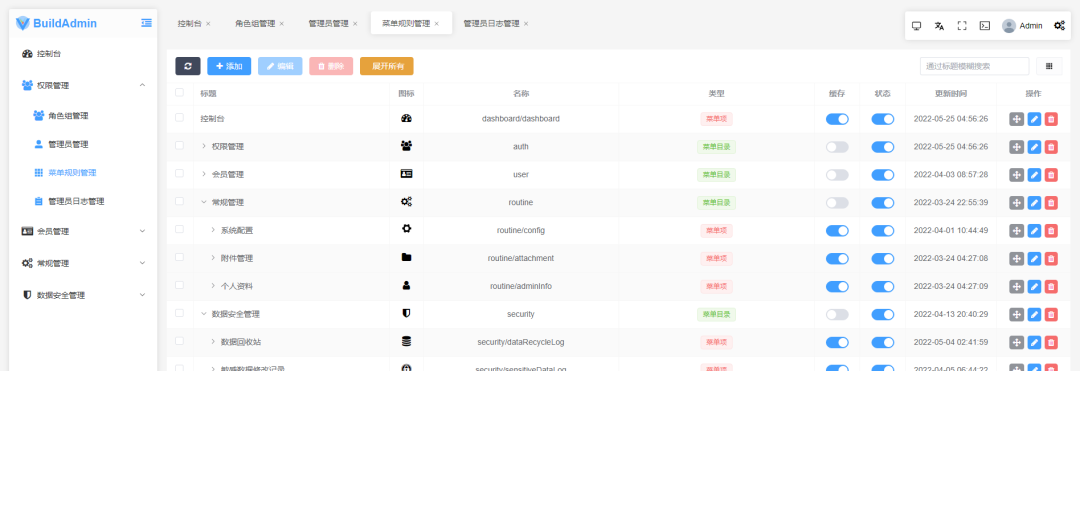Click delete trash icon in 附件管理 row
This screenshot has height=530, width=1080.
tap(1051, 258)
